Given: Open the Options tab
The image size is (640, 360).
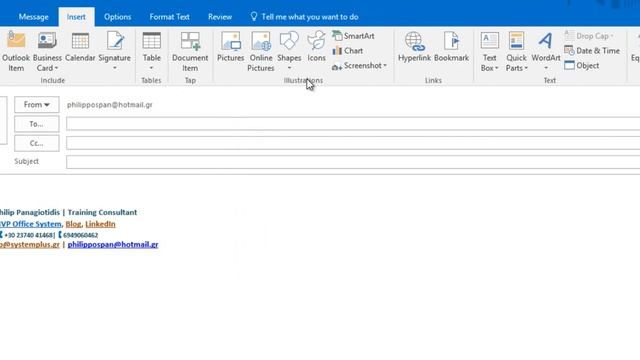Looking at the screenshot, I should coord(118,17).
